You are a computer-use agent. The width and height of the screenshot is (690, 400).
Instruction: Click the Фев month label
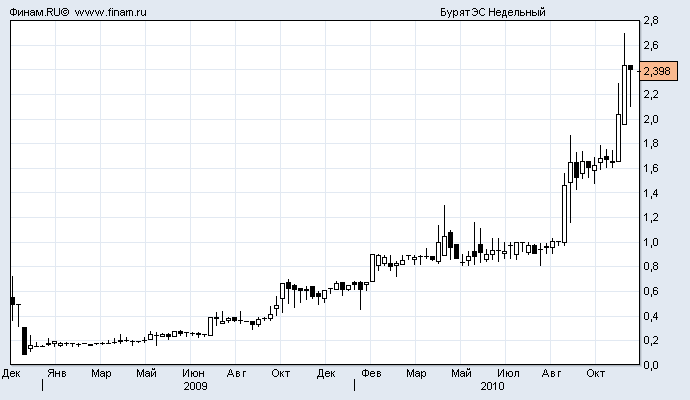point(372,373)
